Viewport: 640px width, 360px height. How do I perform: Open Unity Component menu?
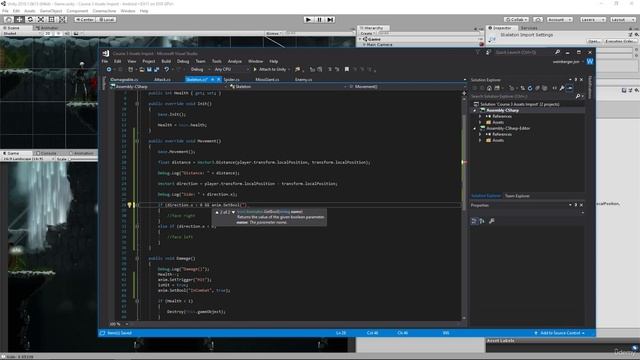pyautogui.click(x=77, y=11)
